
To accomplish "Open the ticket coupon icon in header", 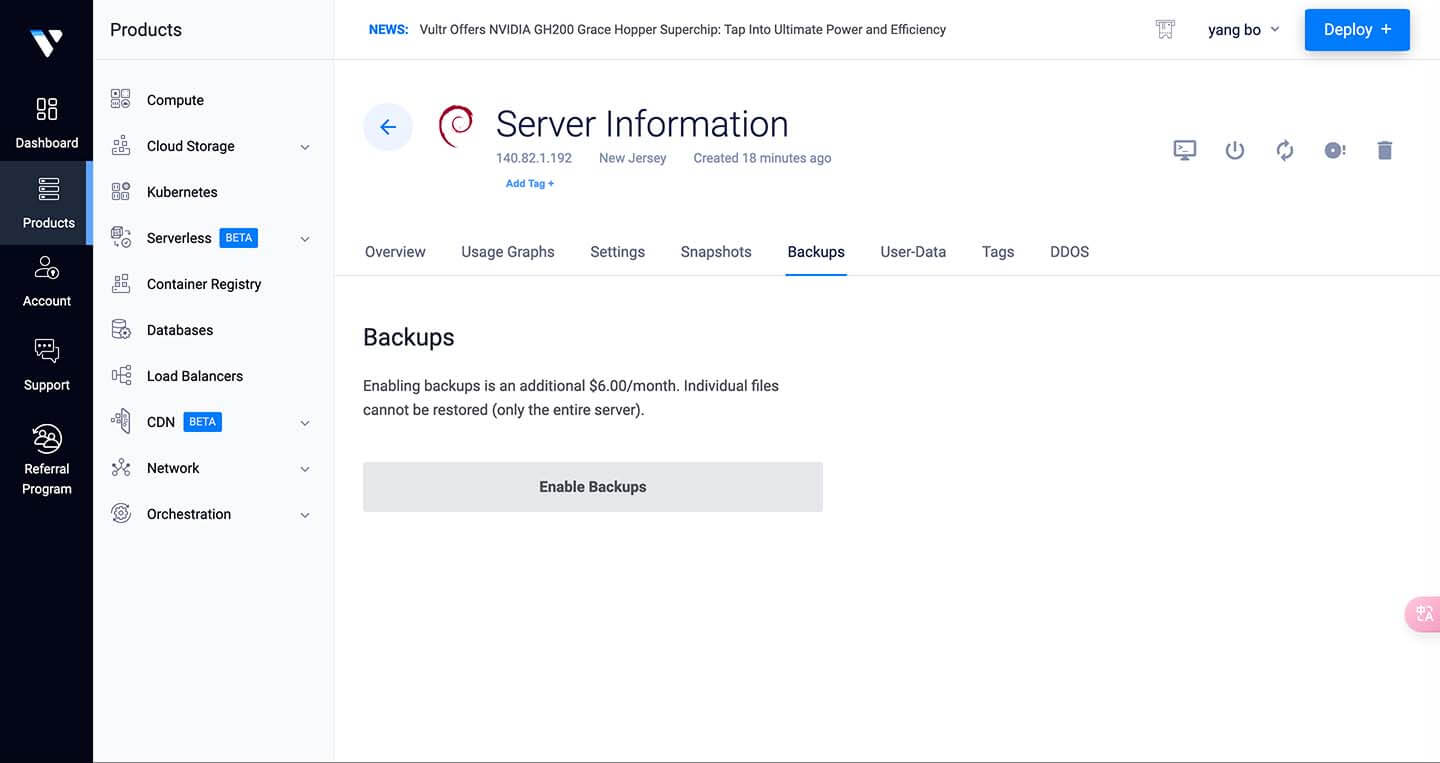I will pos(1165,30).
